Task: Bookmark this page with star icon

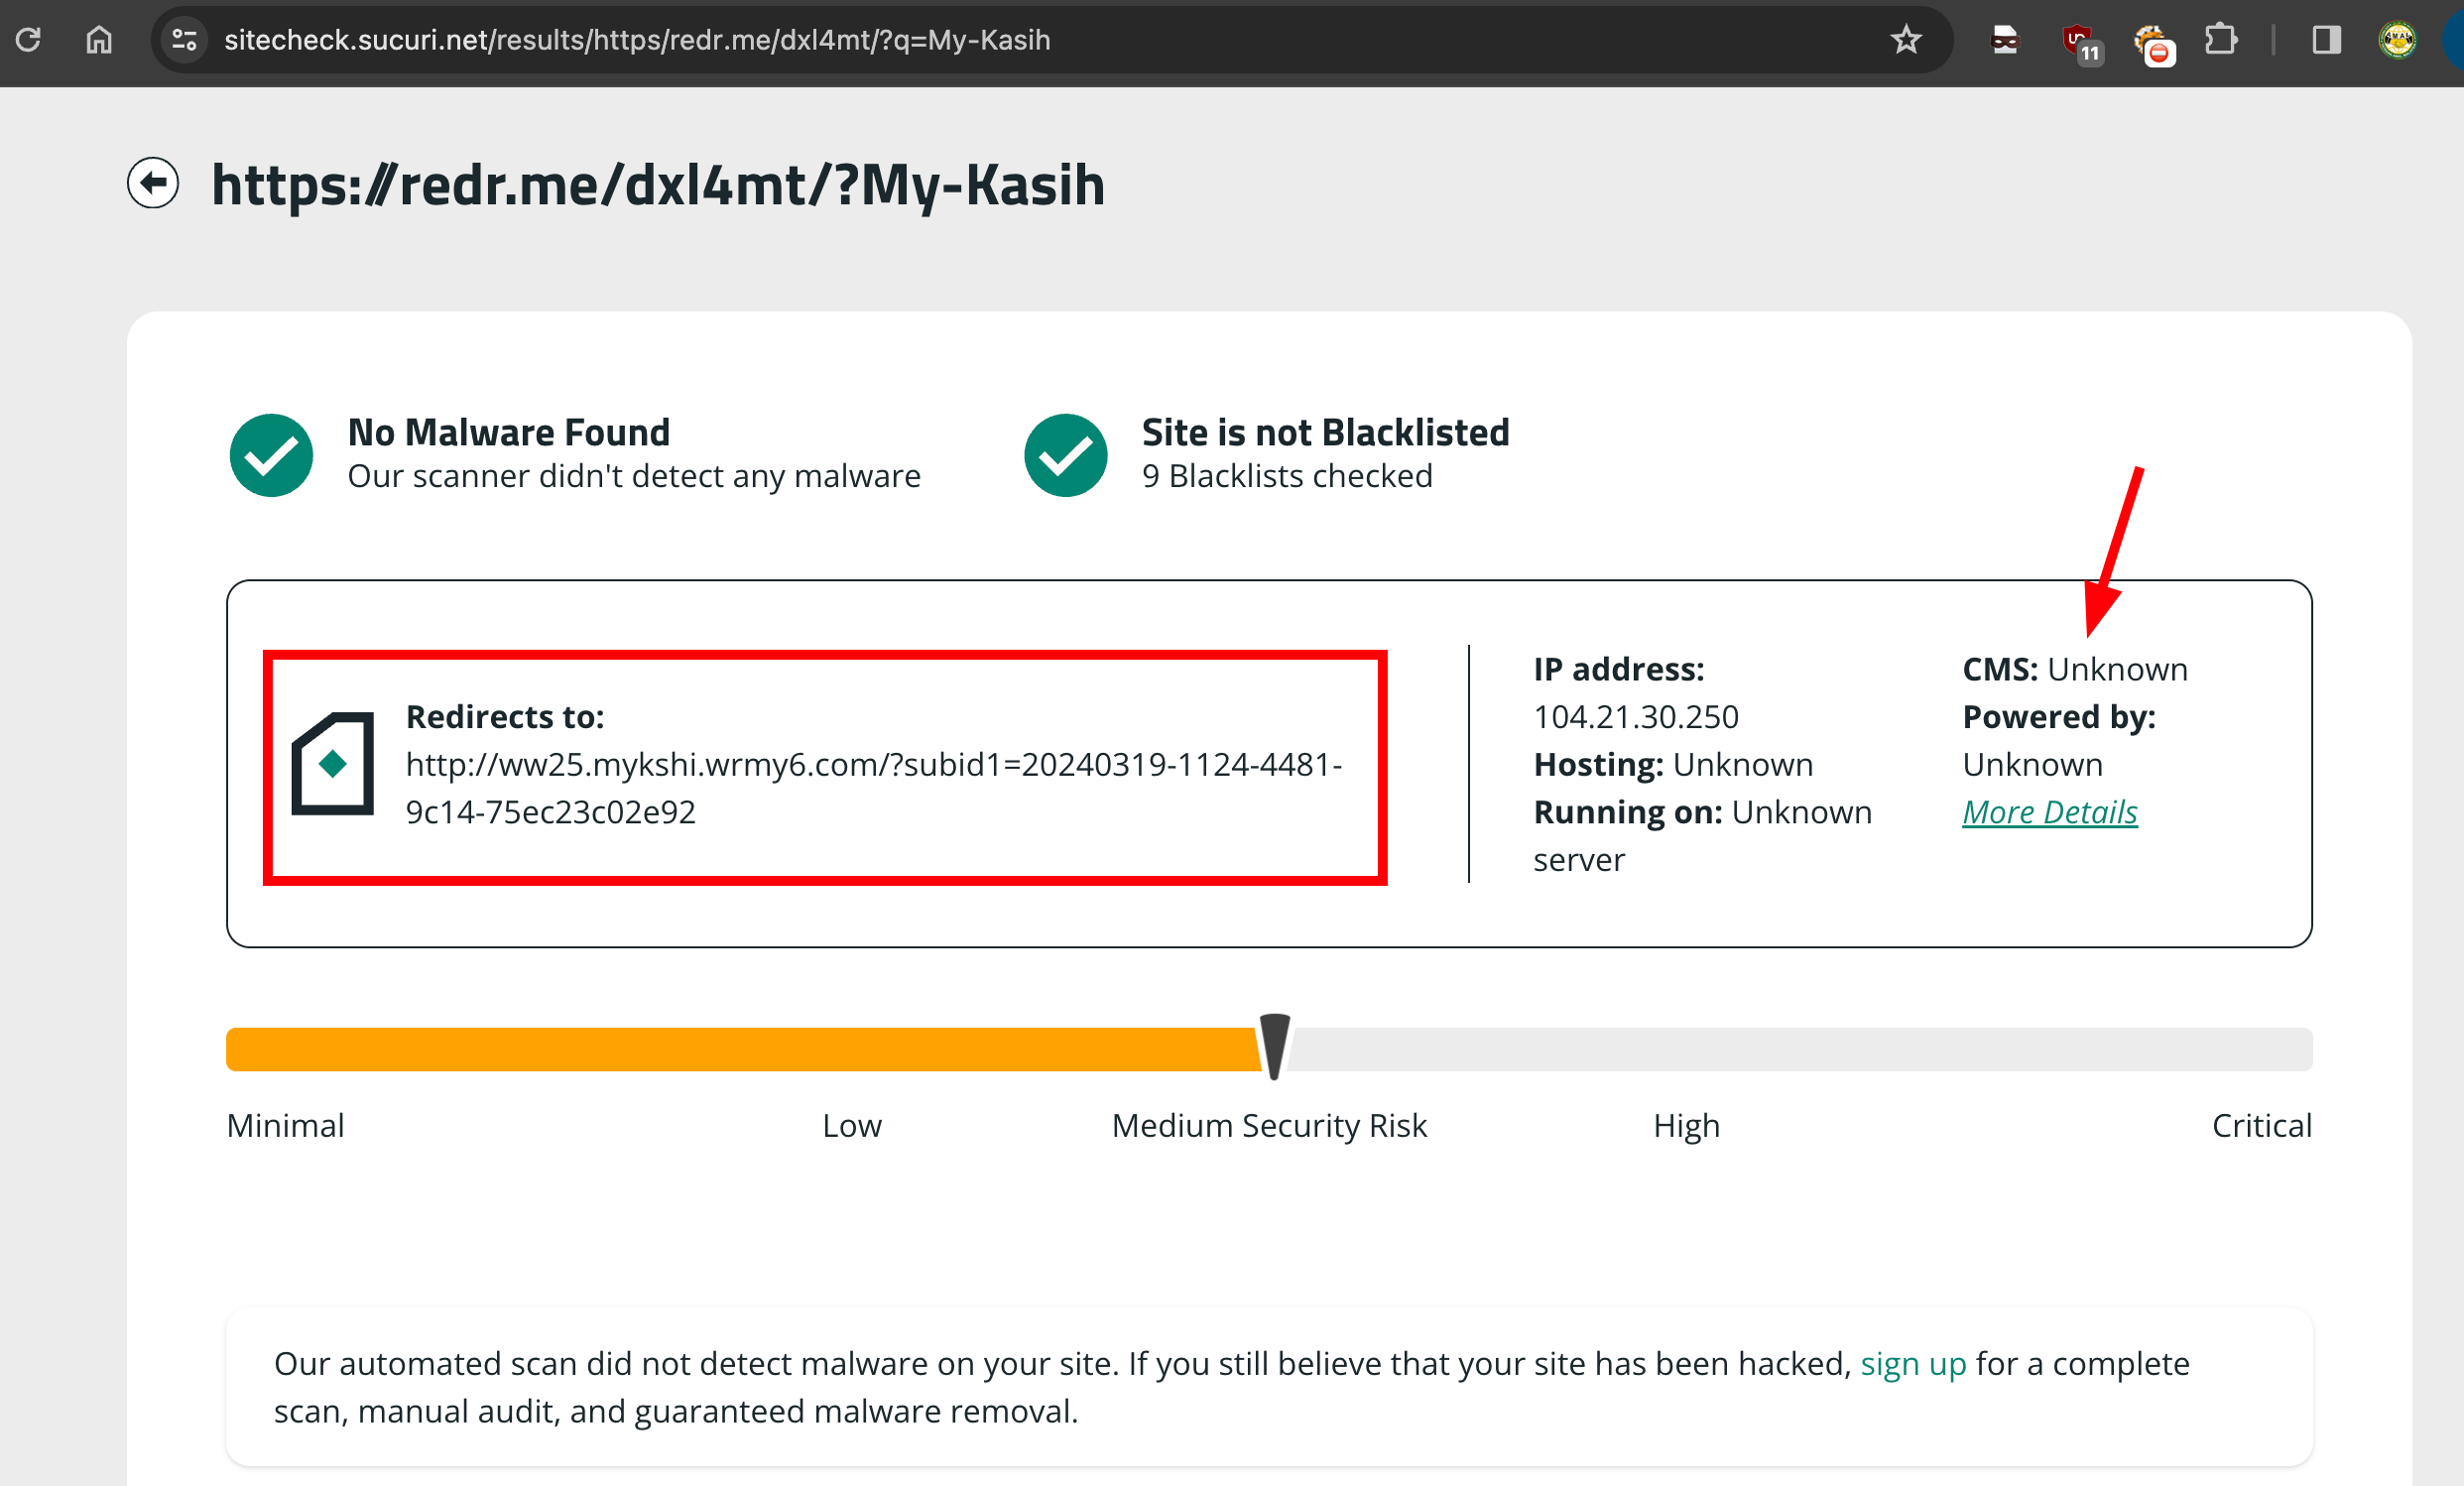Action: click(x=1905, y=40)
